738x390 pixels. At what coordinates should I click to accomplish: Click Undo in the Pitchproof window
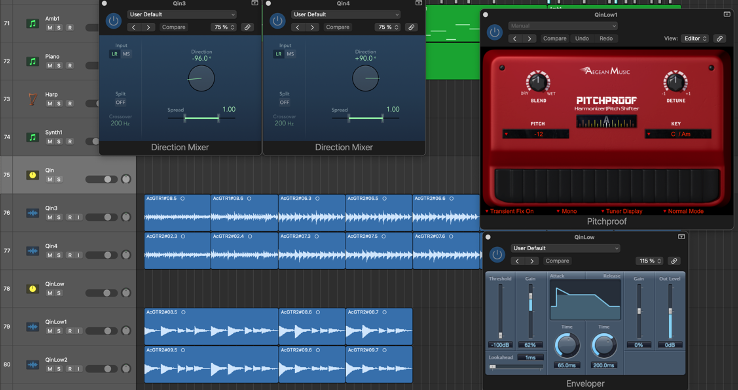click(x=582, y=39)
